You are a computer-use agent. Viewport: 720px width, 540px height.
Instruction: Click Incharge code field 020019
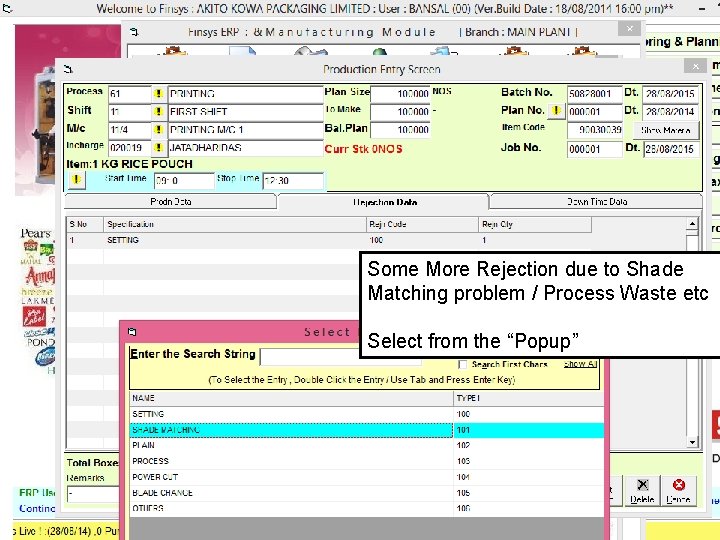(129, 148)
